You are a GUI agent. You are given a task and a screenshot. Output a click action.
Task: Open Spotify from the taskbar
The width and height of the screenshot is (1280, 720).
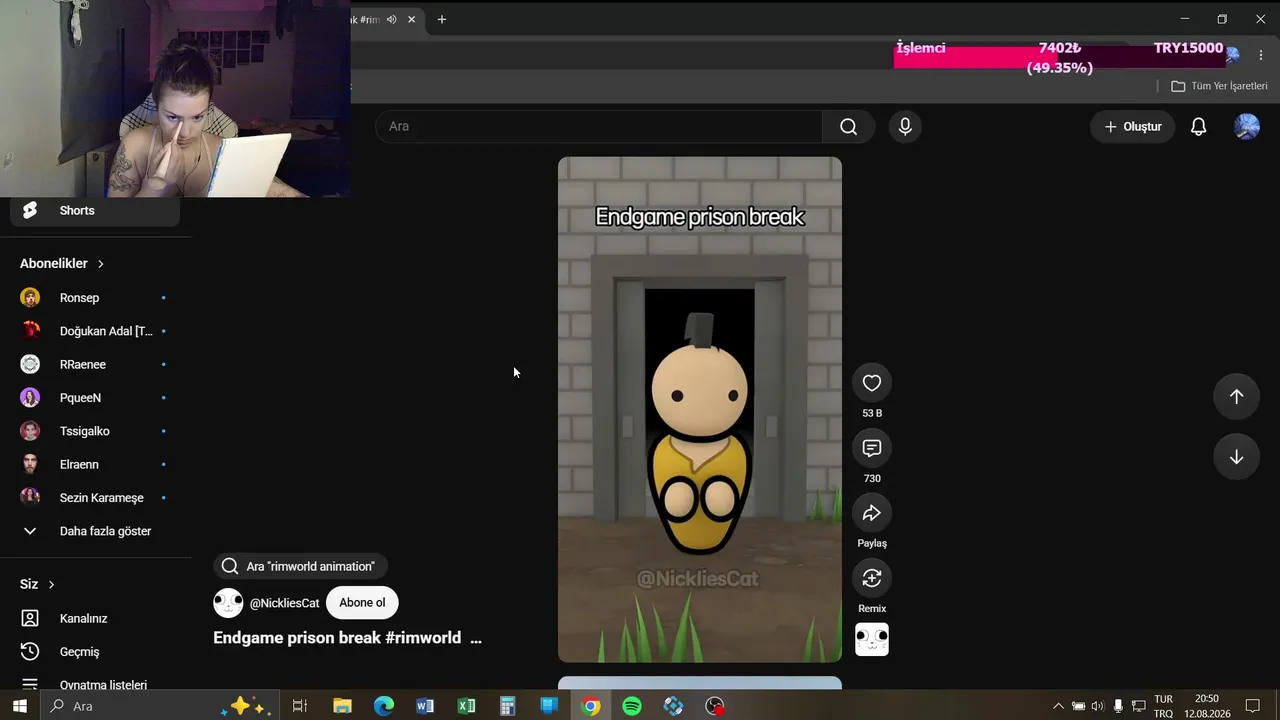pyautogui.click(x=632, y=706)
